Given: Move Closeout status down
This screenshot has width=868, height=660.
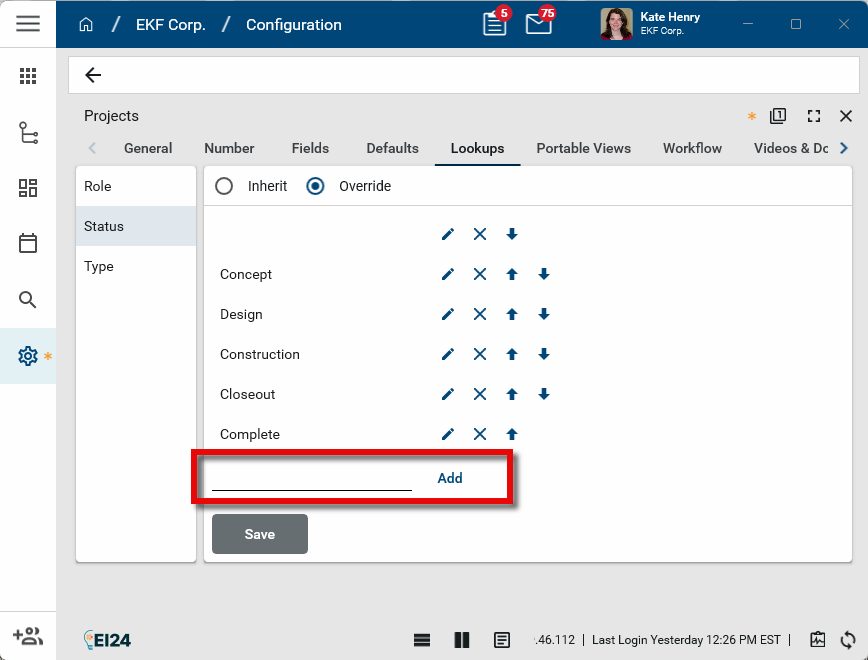Looking at the screenshot, I should pyautogui.click(x=544, y=394).
